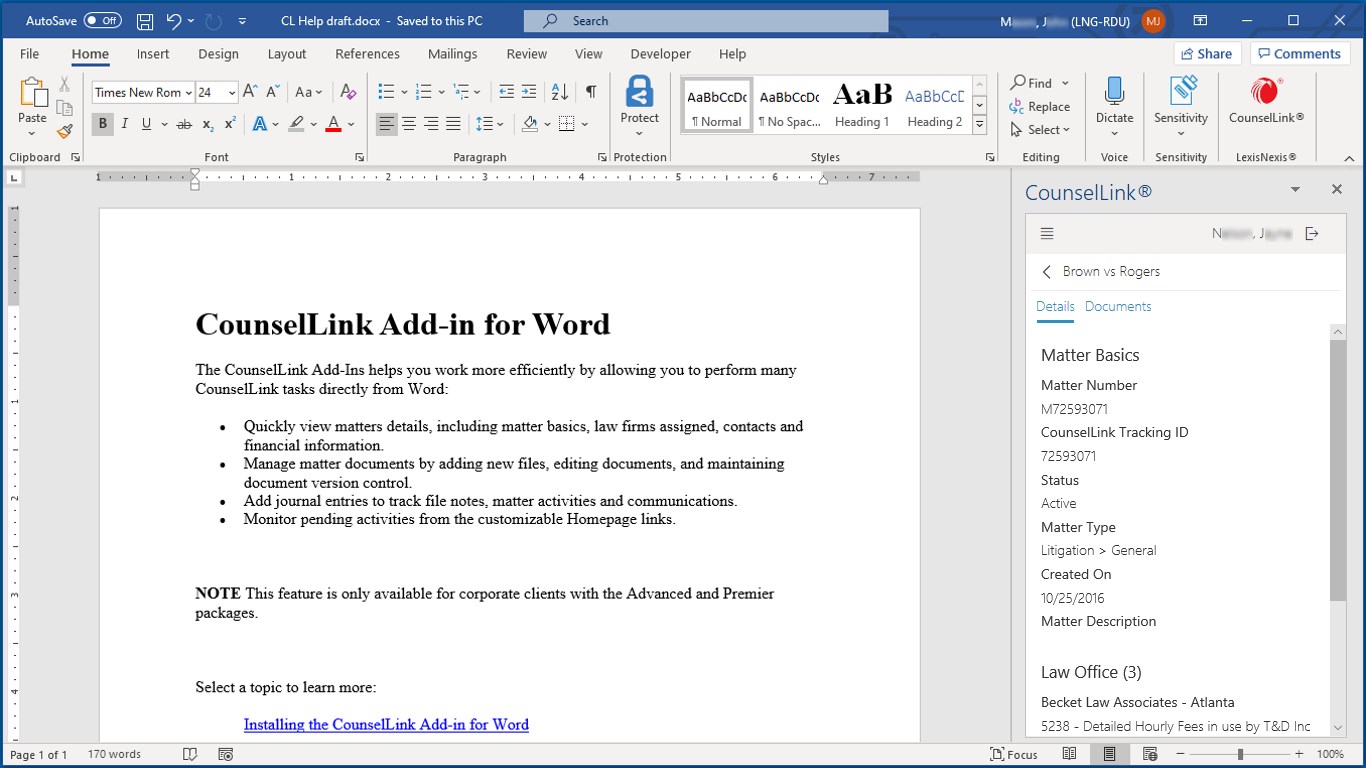Open the Comments button
The height and width of the screenshot is (768, 1366).
1299,54
